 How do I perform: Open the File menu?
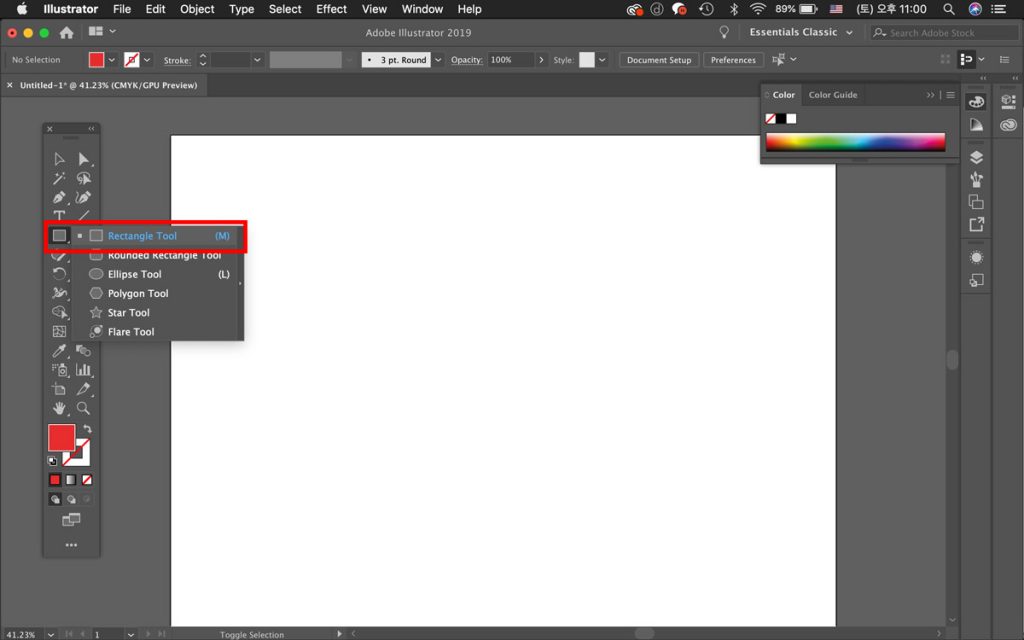pyautogui.click(x=121, y=9)
